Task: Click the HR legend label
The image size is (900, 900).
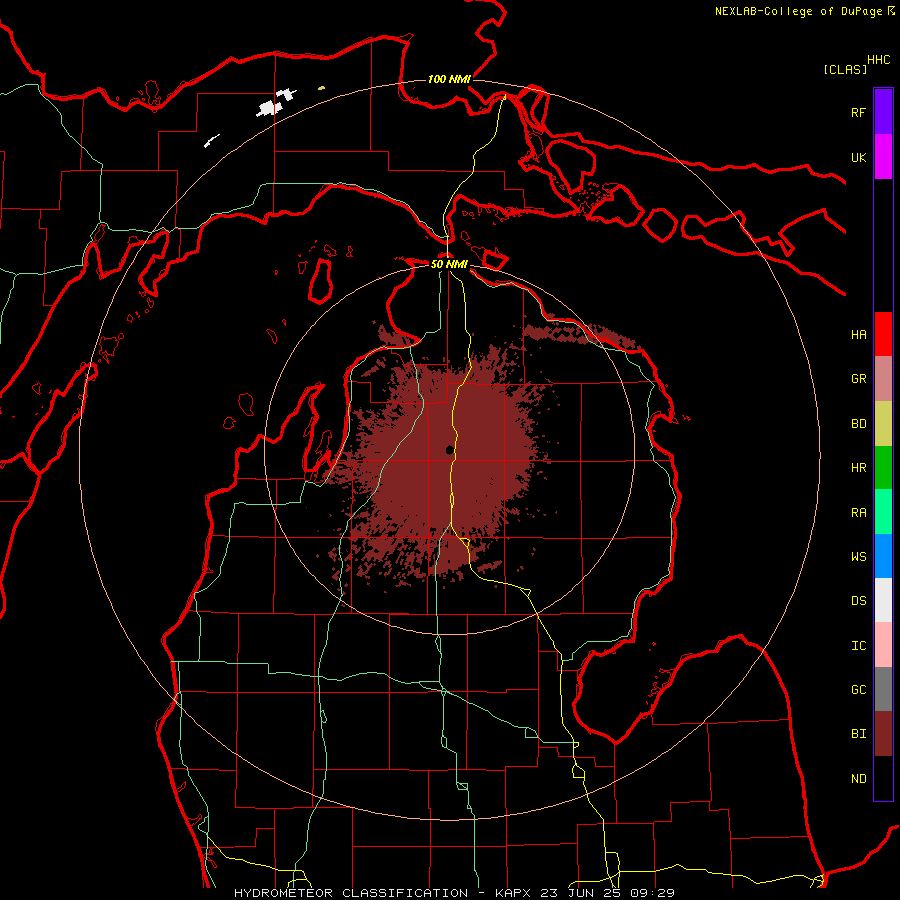Action: point(858,468)
